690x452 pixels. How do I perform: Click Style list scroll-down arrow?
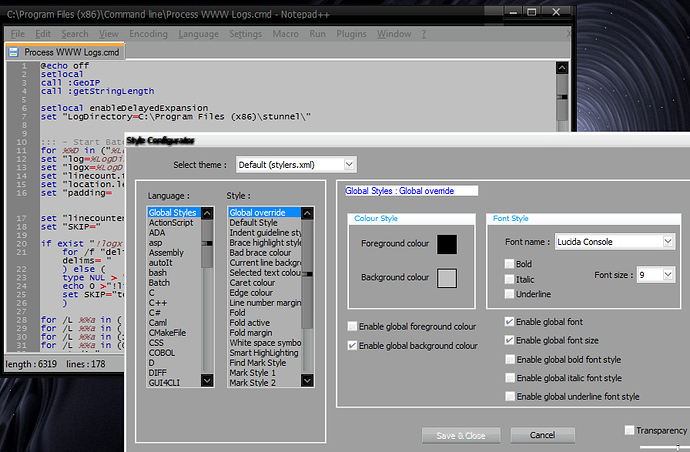(x=307, y=380)
